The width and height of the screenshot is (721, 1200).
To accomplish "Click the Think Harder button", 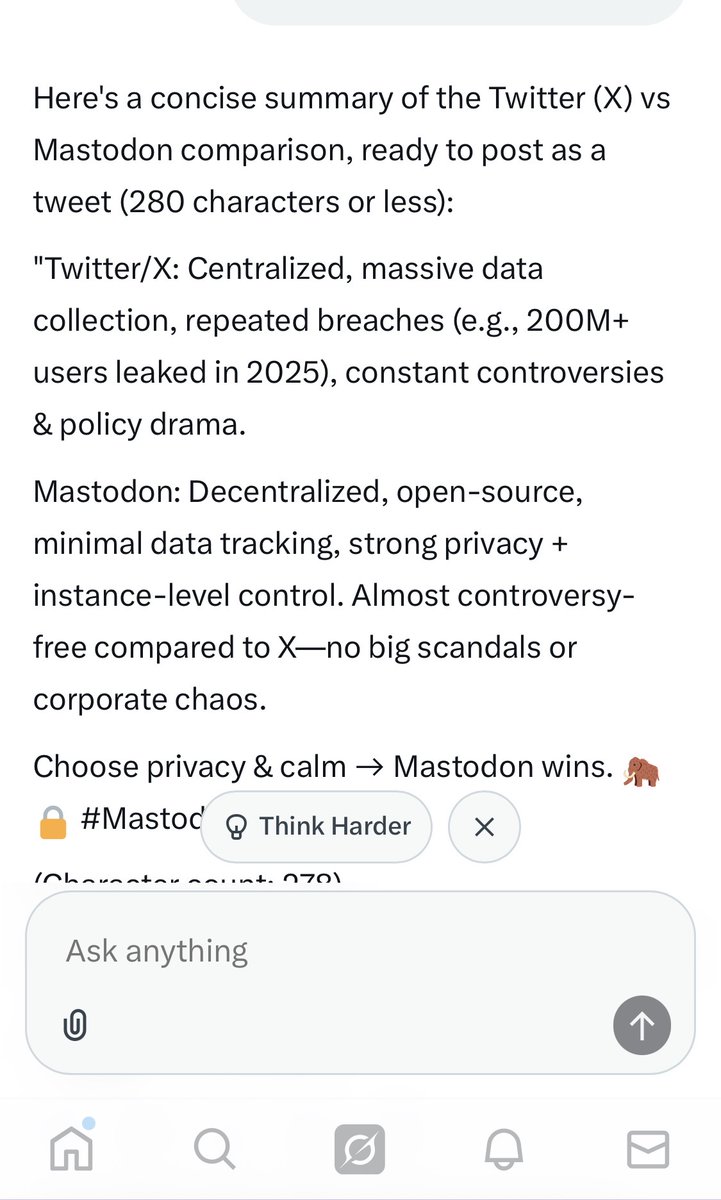I will pos(316,826).
